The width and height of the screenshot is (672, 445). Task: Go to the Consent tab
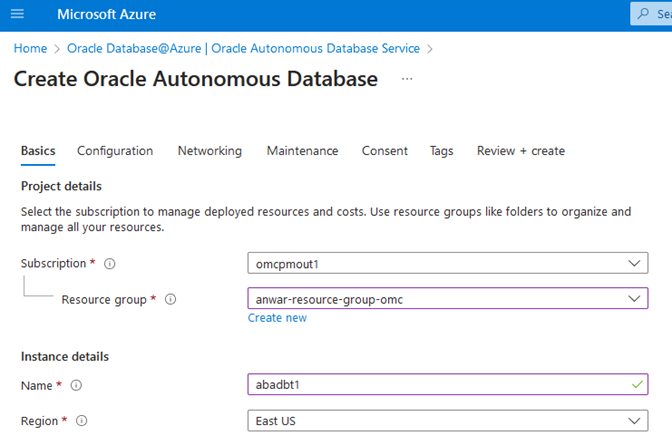[x=385, y=151]
